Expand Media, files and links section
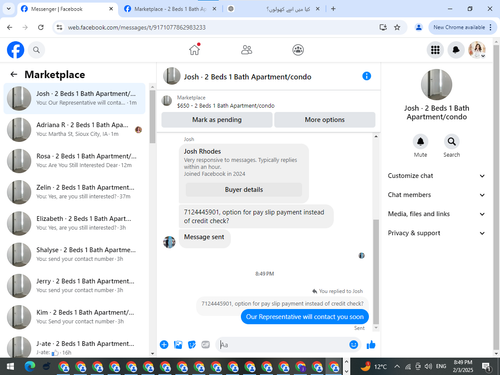 [x=436, y=214]
